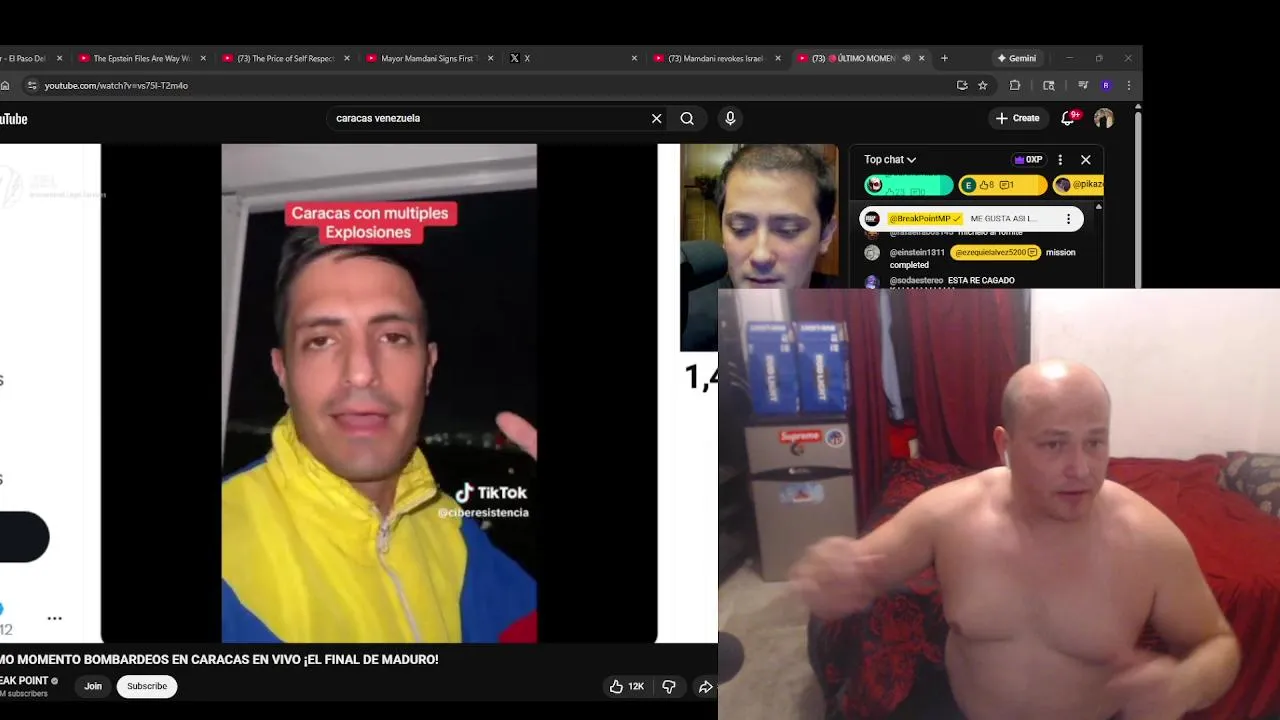
Task: Open the media controls icon in Chrome toolbar
Action: 1083,86
